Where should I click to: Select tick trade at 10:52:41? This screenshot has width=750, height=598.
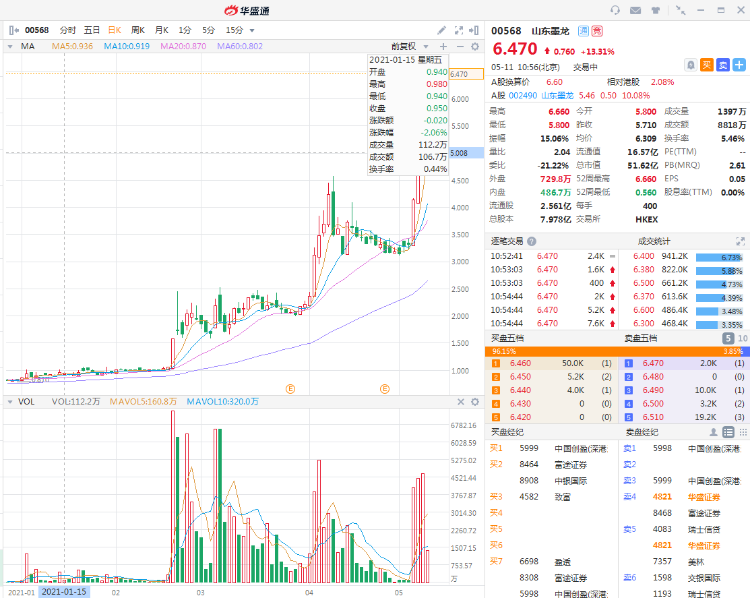(551, 256)
